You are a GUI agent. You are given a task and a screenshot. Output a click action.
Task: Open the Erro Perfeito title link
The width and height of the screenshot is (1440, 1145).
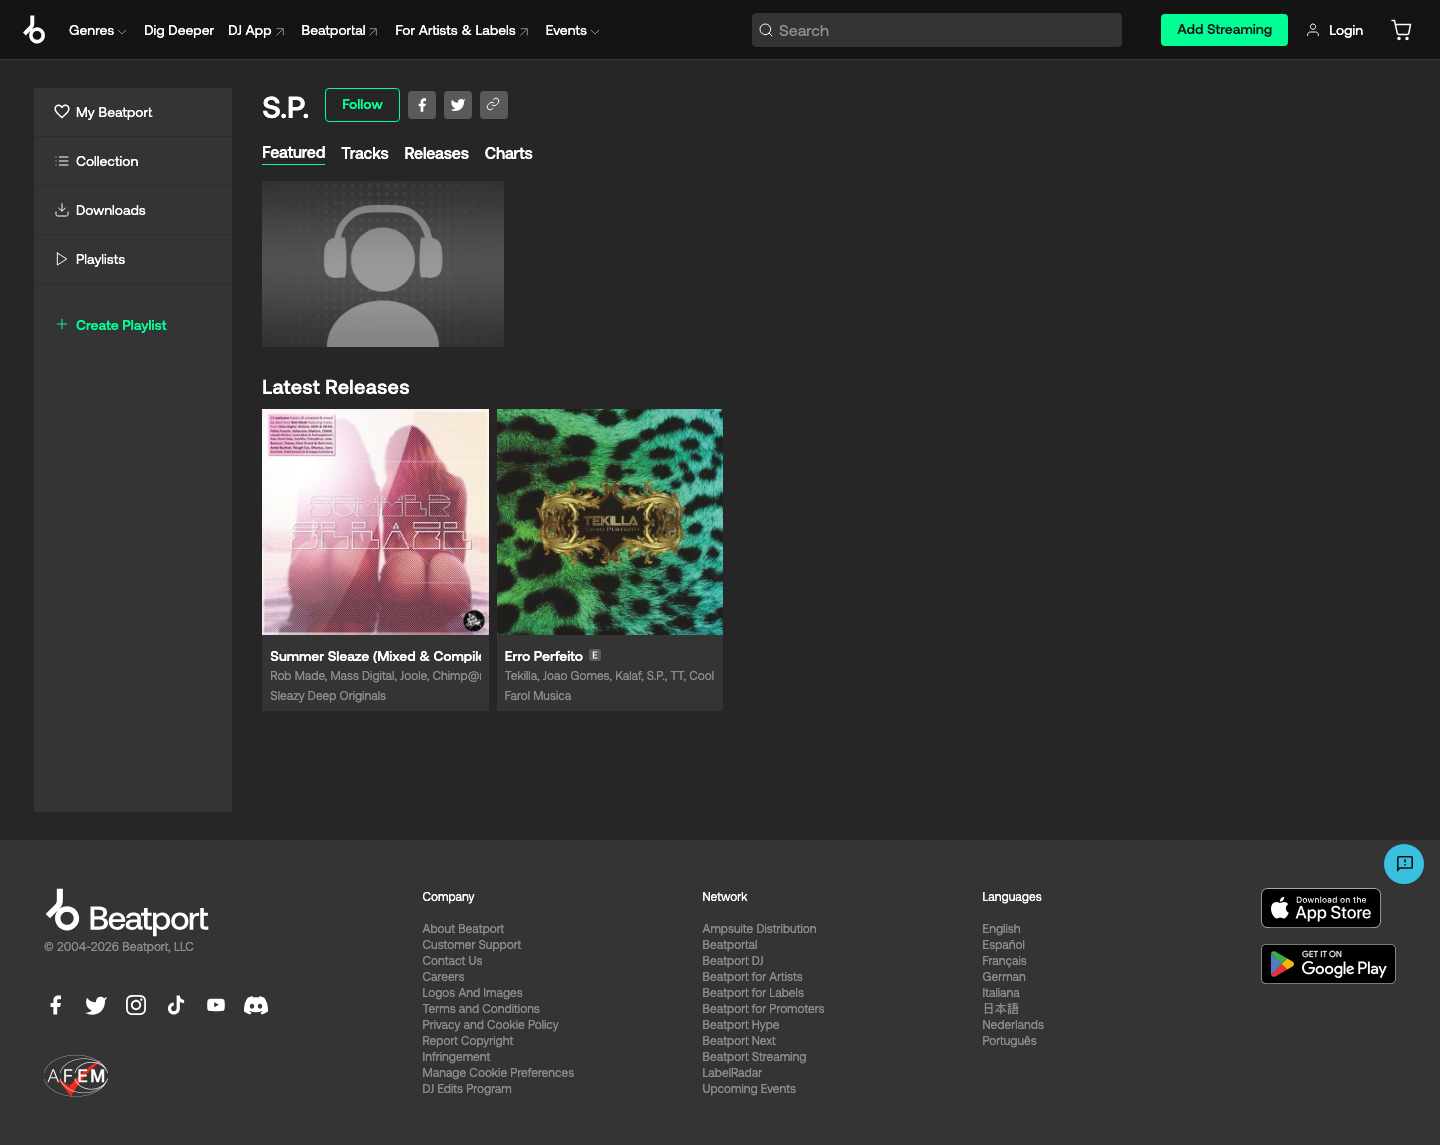544,656
